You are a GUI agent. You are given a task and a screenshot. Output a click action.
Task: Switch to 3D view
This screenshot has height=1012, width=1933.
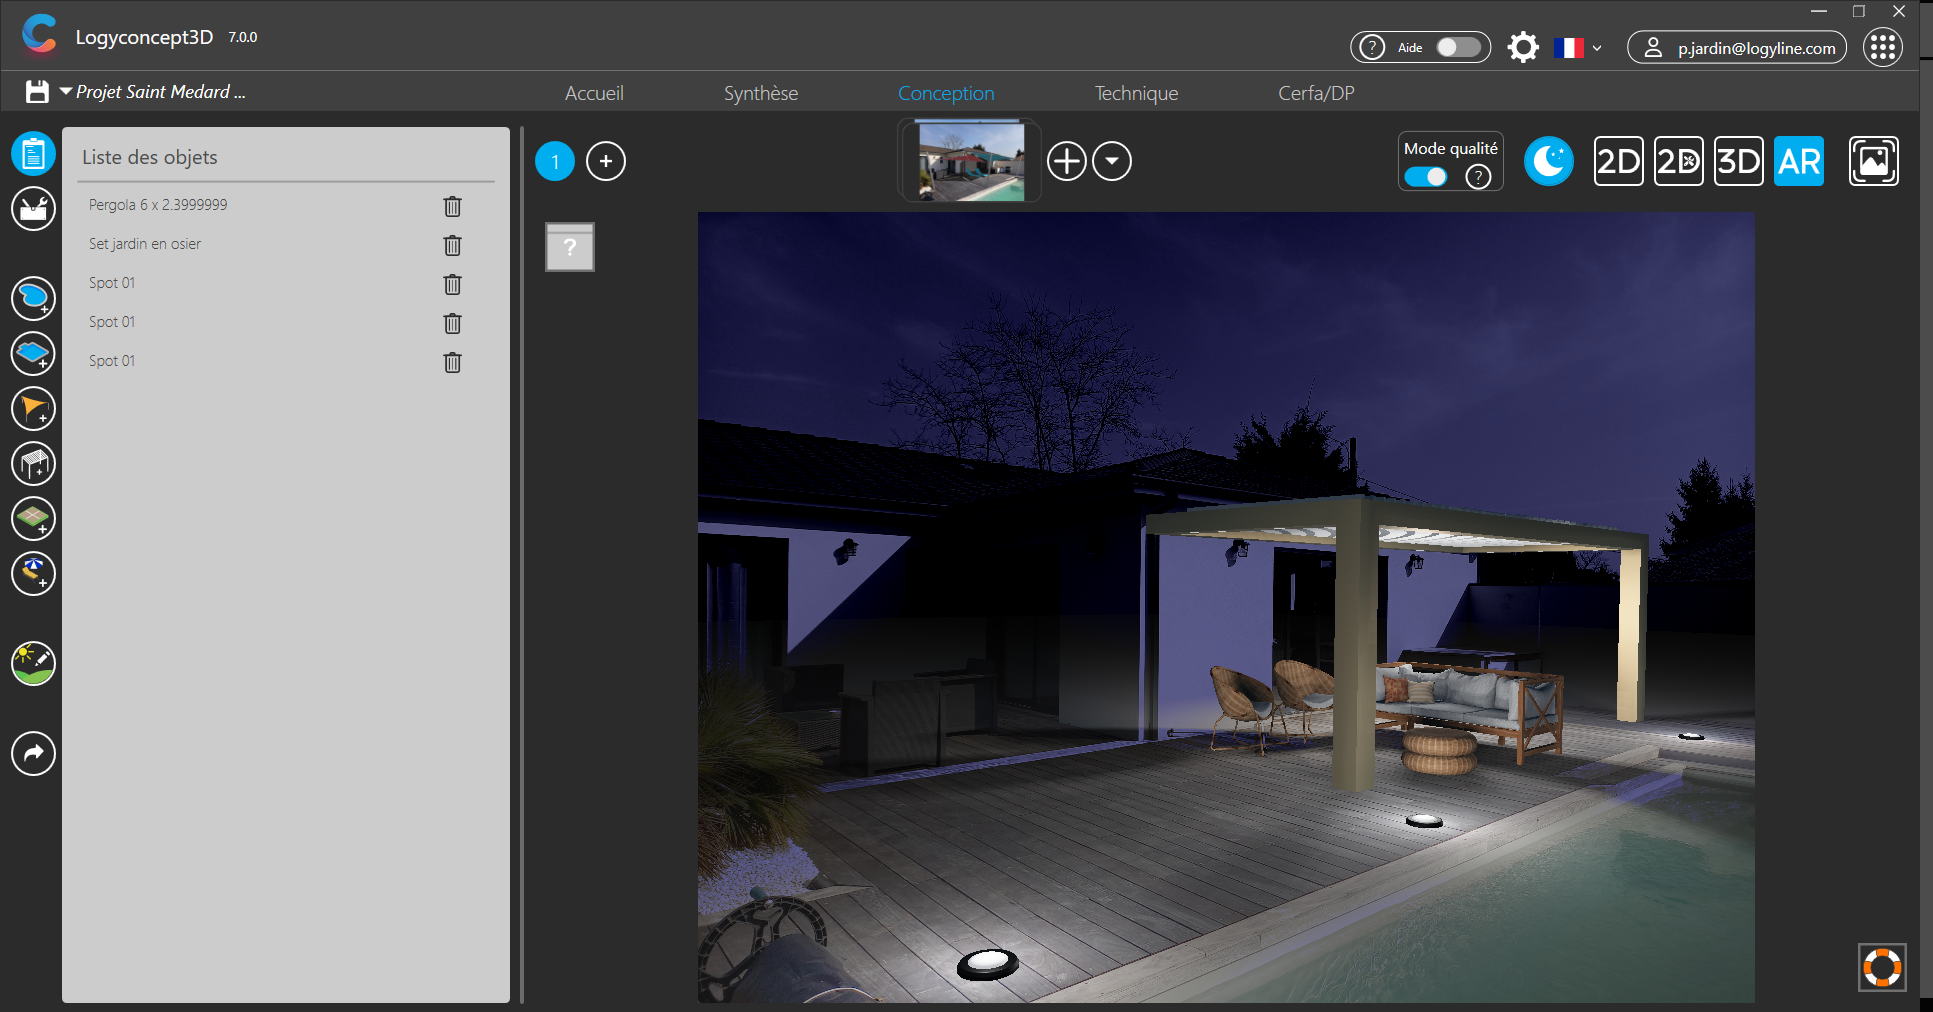coord(1738,161)
